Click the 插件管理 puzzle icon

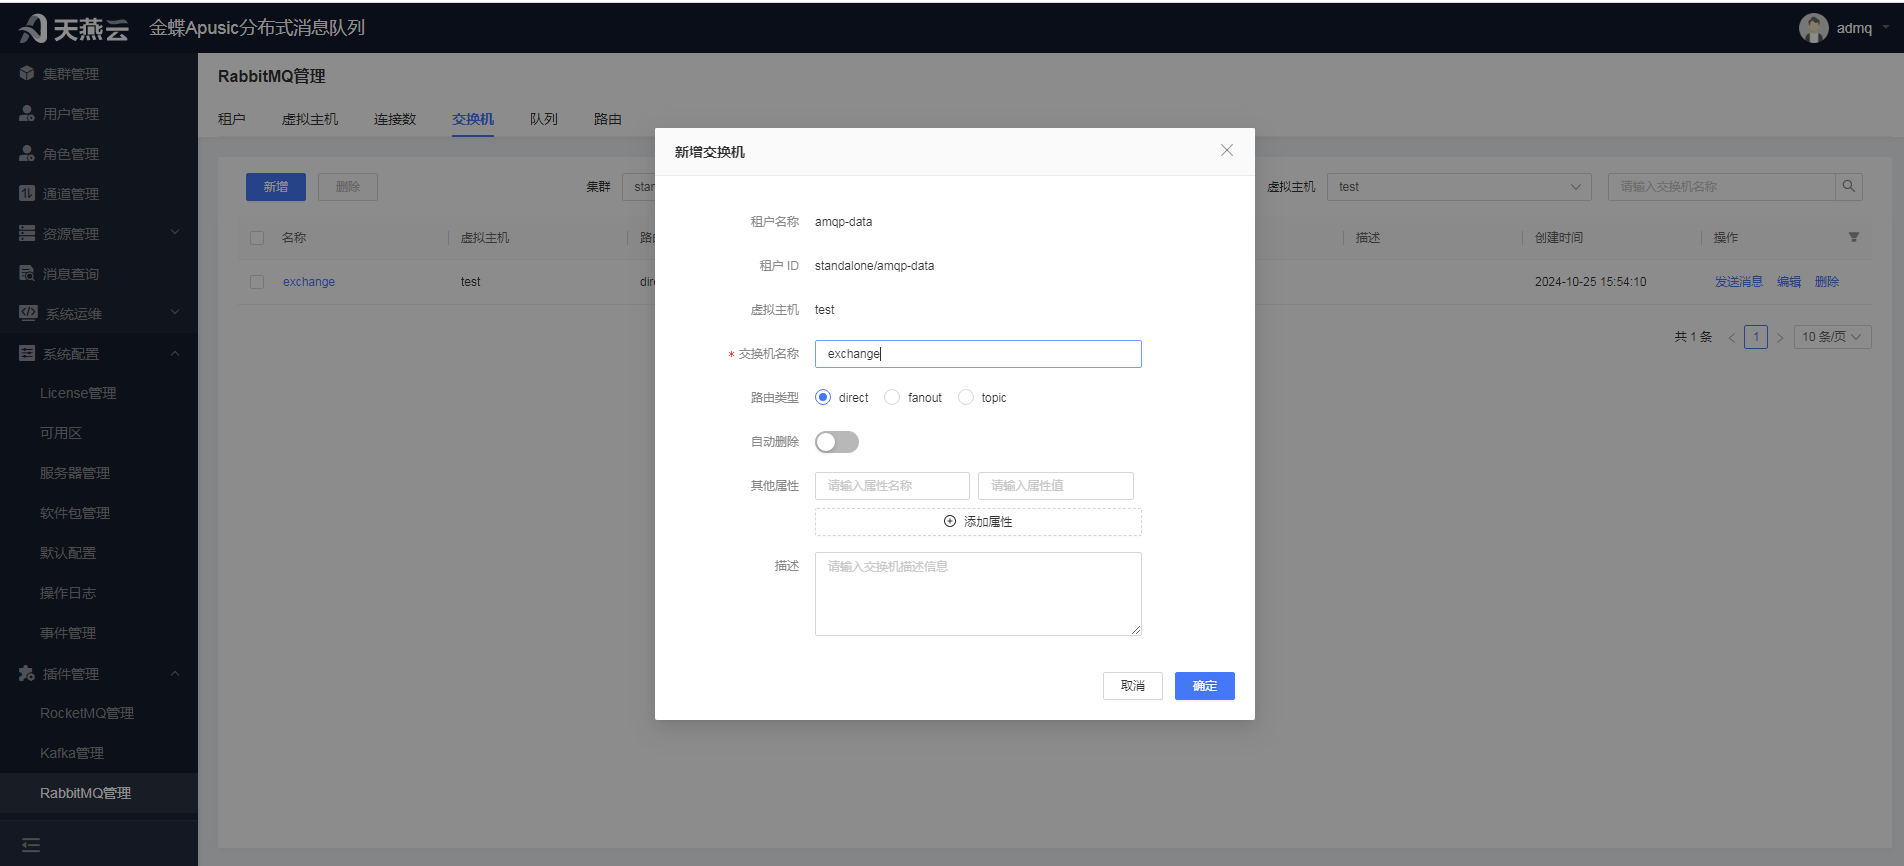point(27,673)
